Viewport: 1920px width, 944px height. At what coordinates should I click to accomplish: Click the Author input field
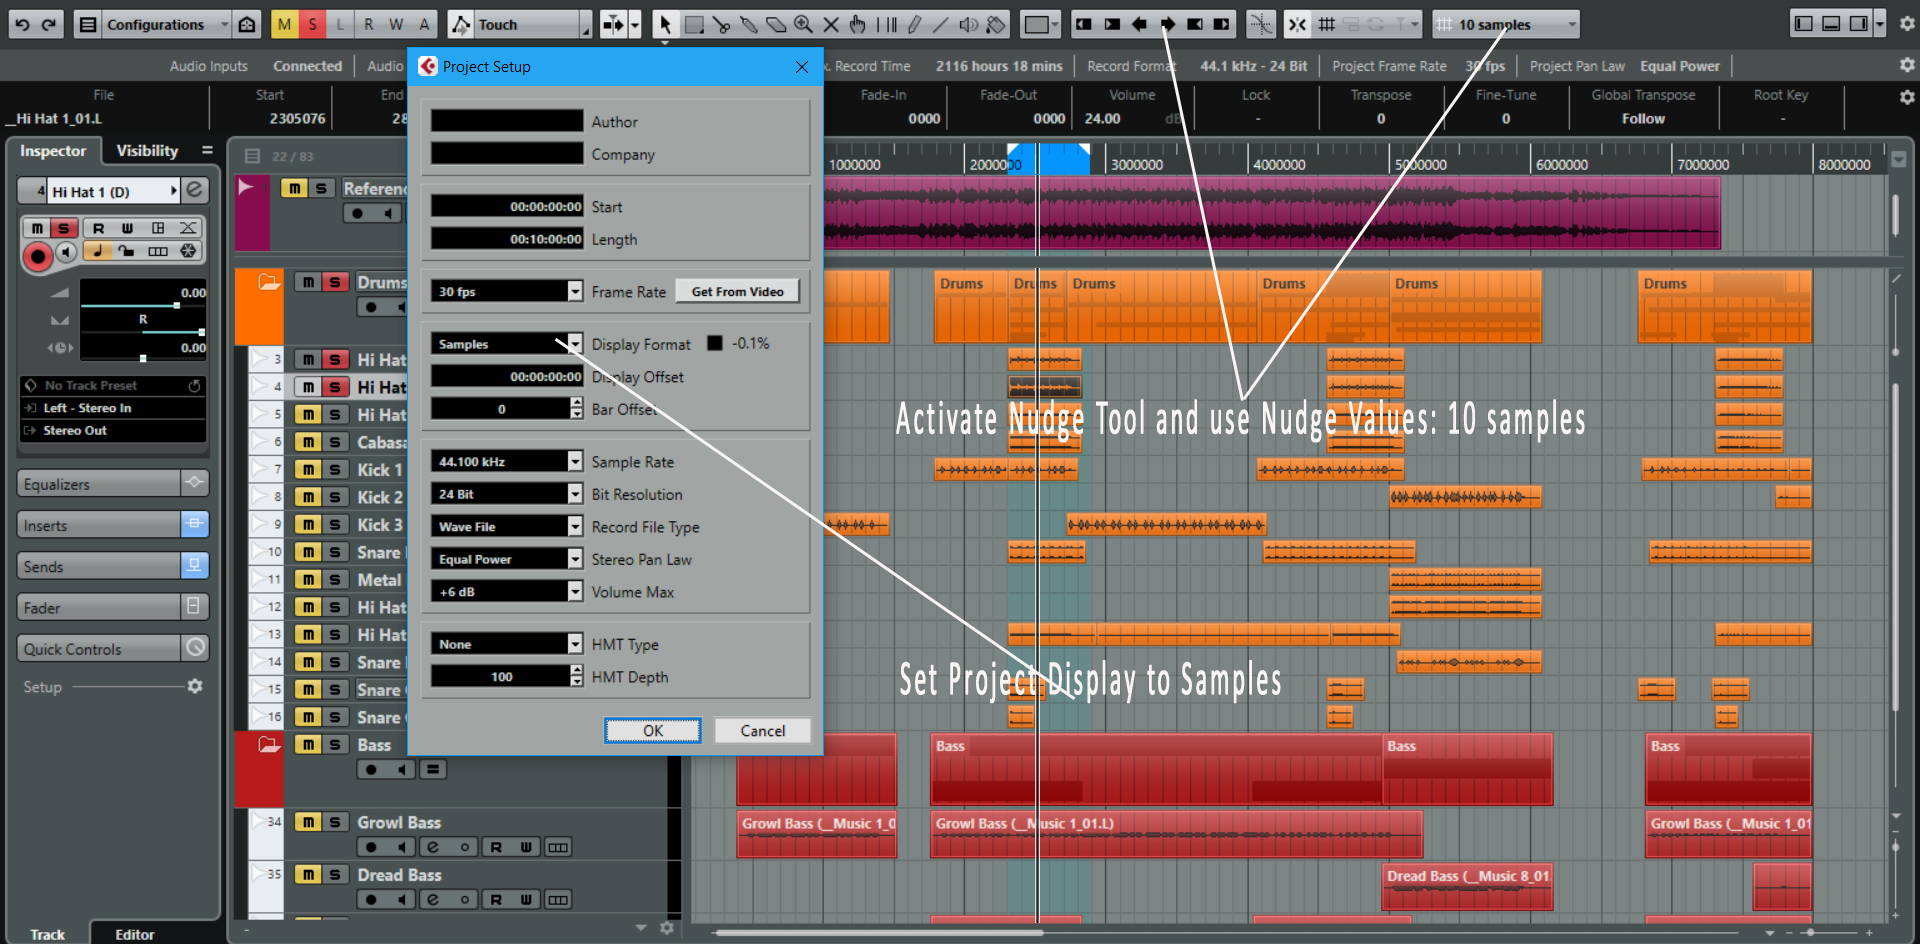[x=507, y=121]
